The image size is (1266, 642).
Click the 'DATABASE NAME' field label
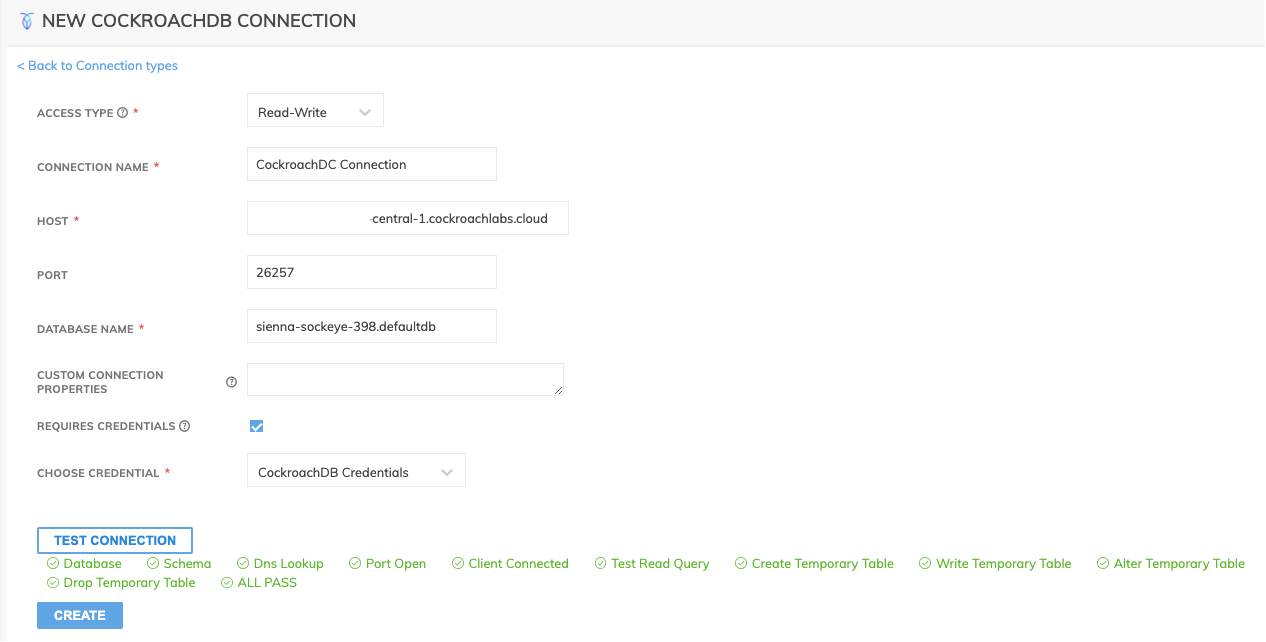[x=84, y=329]
